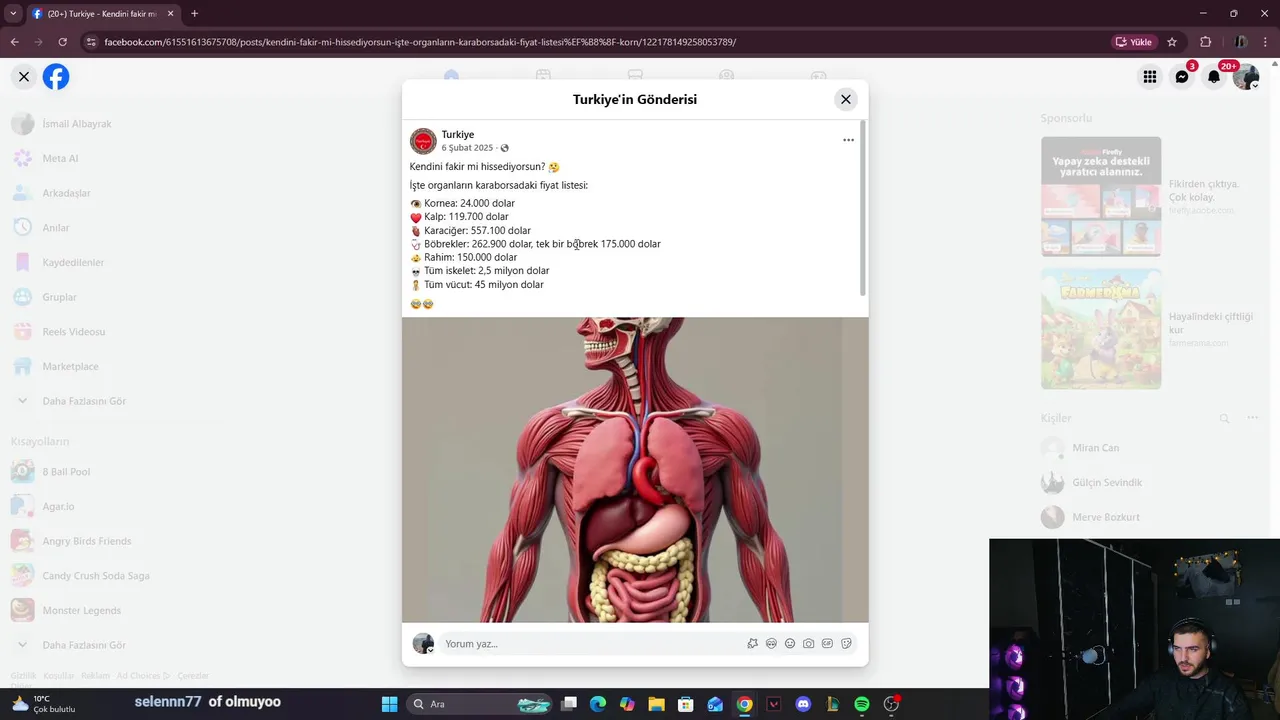This screenshot has height=720, width=1280.
Task: Open the Windows Start menu
Action: [x=389, y=704]
